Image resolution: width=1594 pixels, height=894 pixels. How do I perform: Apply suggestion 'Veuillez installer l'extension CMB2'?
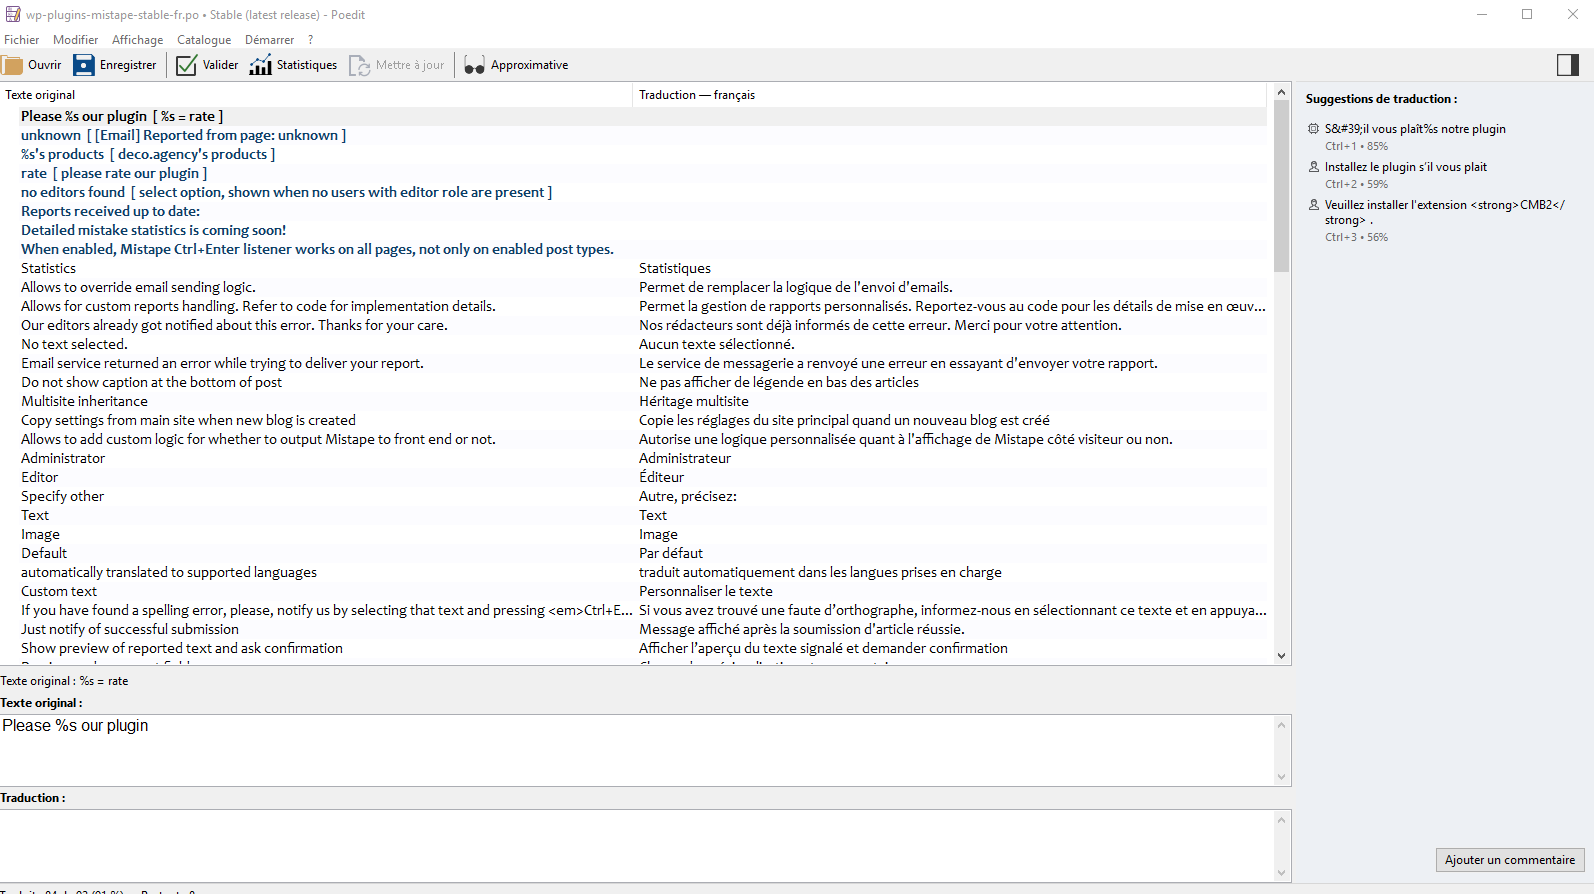tap(1445, 212)
